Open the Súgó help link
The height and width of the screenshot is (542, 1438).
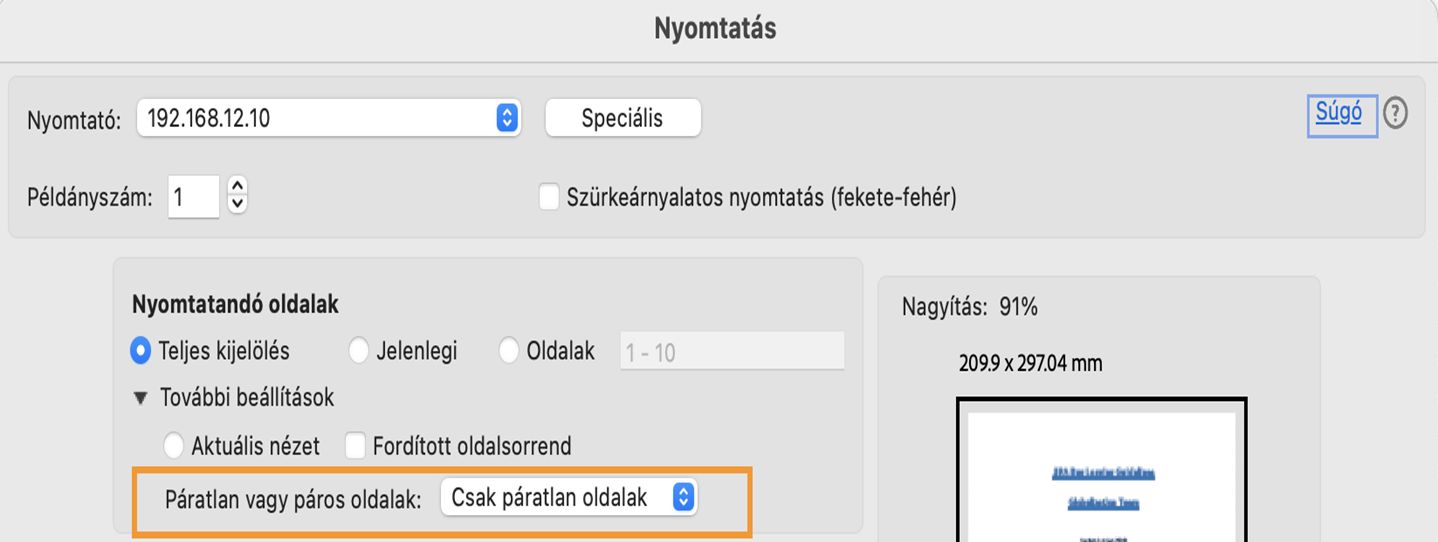point(1339,113)
